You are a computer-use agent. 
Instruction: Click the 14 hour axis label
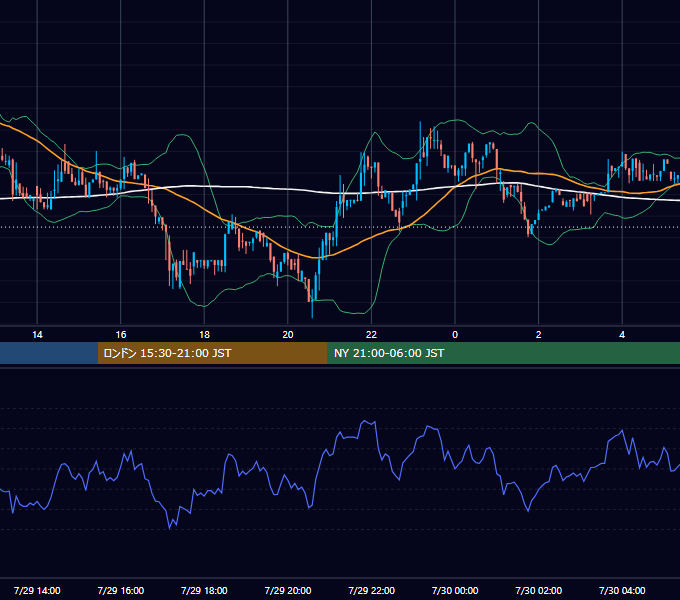(x=37, y=335)
